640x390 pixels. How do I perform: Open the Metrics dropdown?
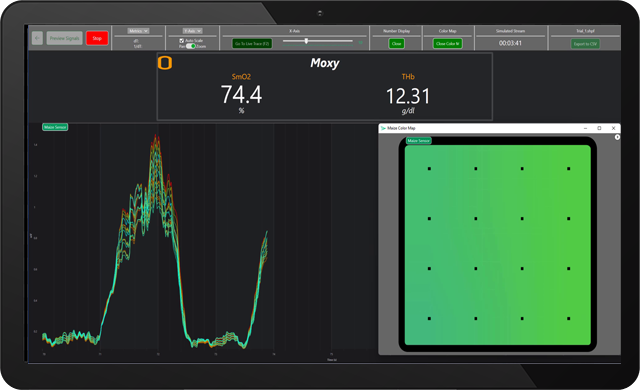point(138,31)
